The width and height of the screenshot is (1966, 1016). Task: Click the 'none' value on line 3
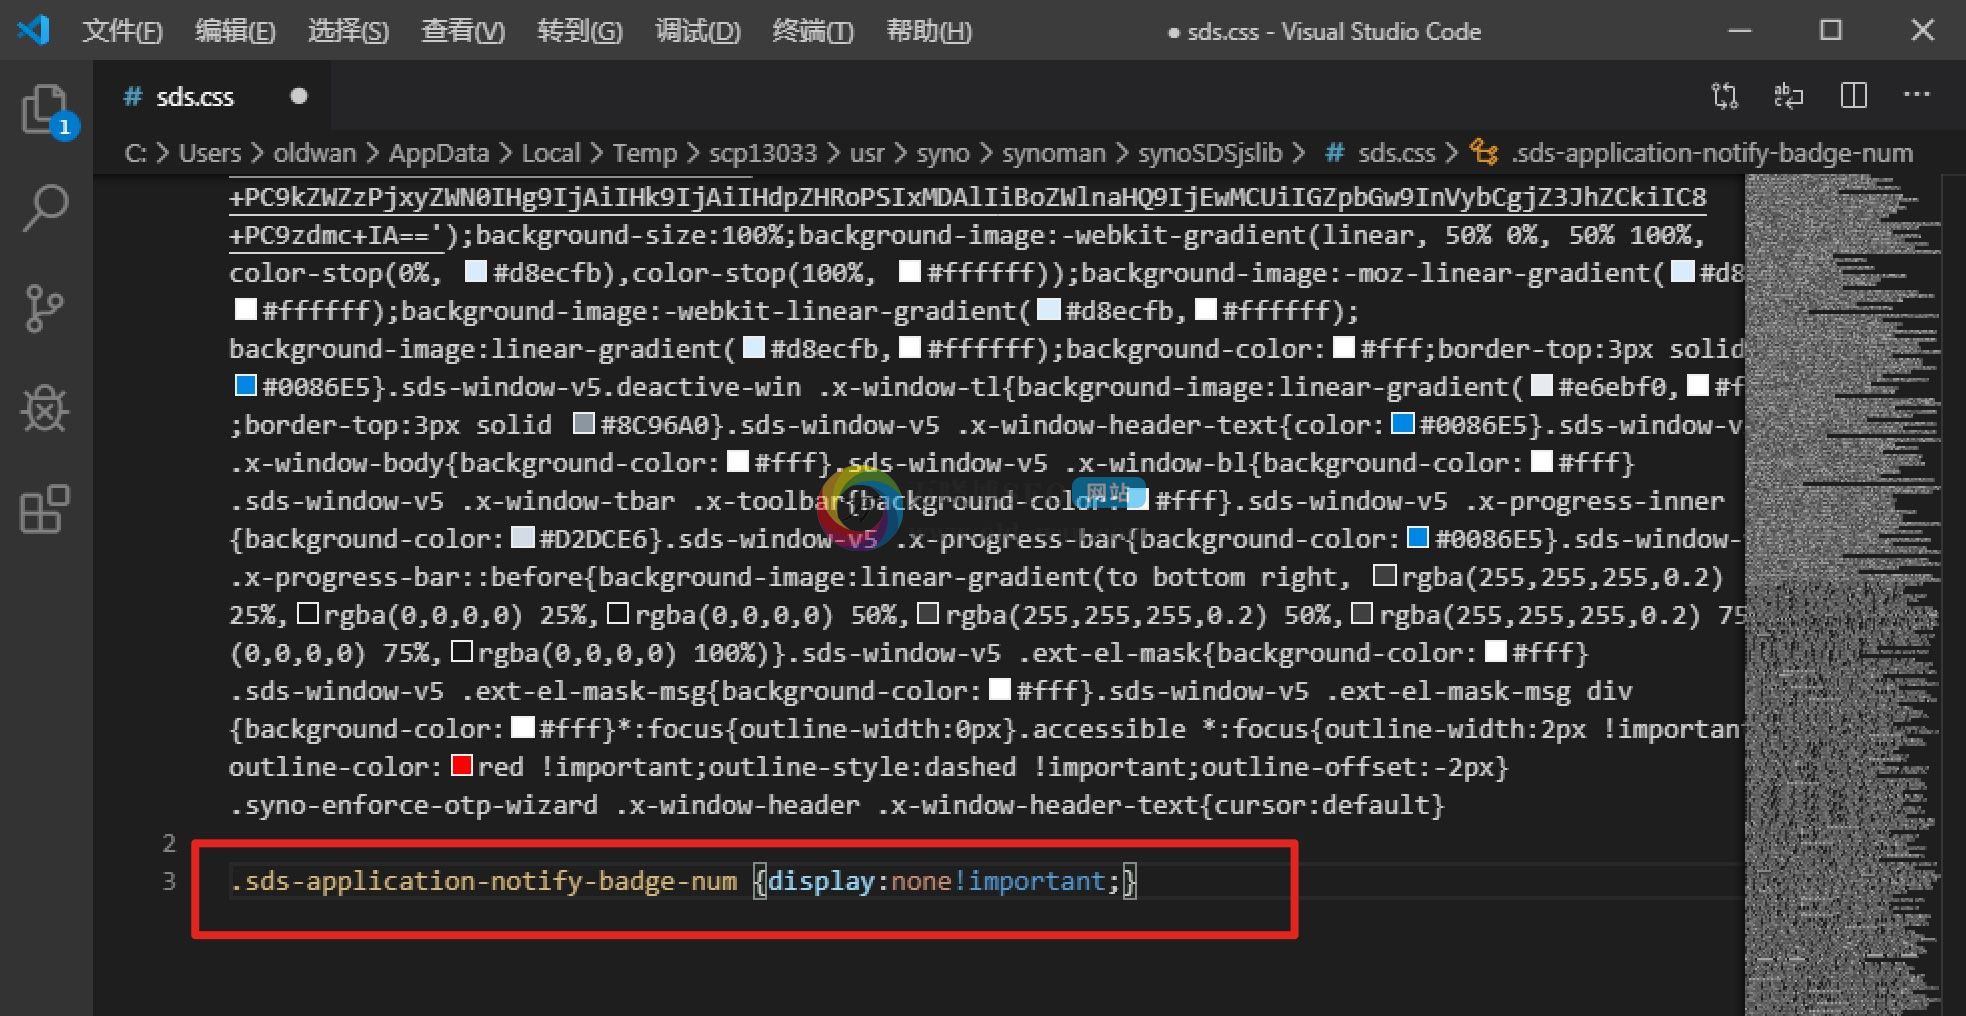click(921, 881)
